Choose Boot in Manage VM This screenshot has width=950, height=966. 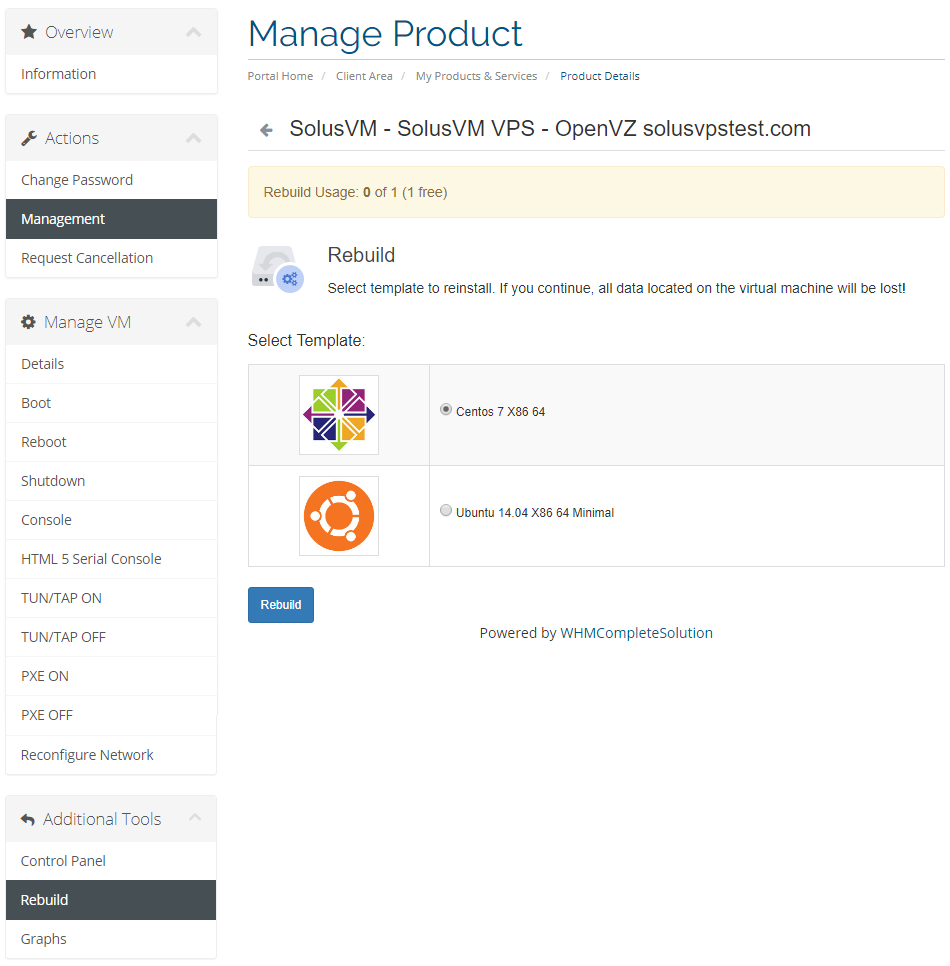(x=112, y=403)
